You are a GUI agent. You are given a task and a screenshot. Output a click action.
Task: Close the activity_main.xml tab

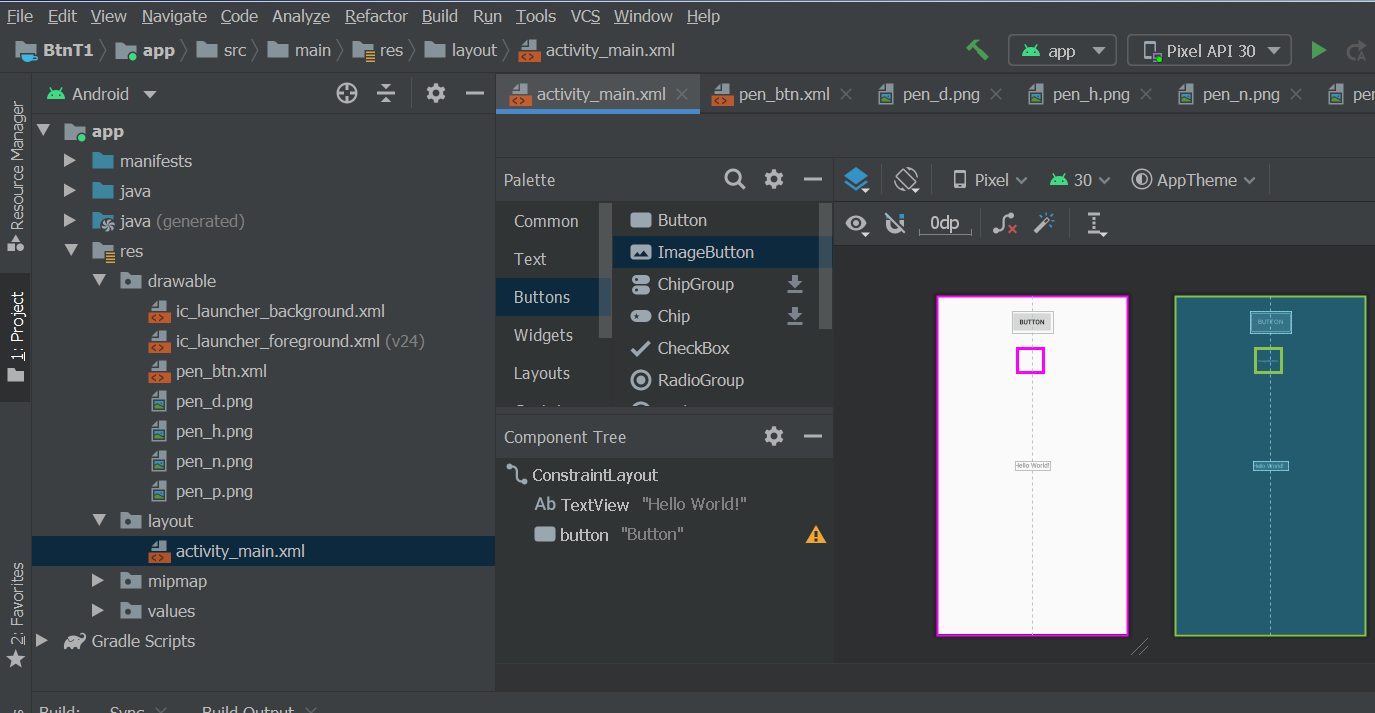pyautogui.click(x=682, y=94)
